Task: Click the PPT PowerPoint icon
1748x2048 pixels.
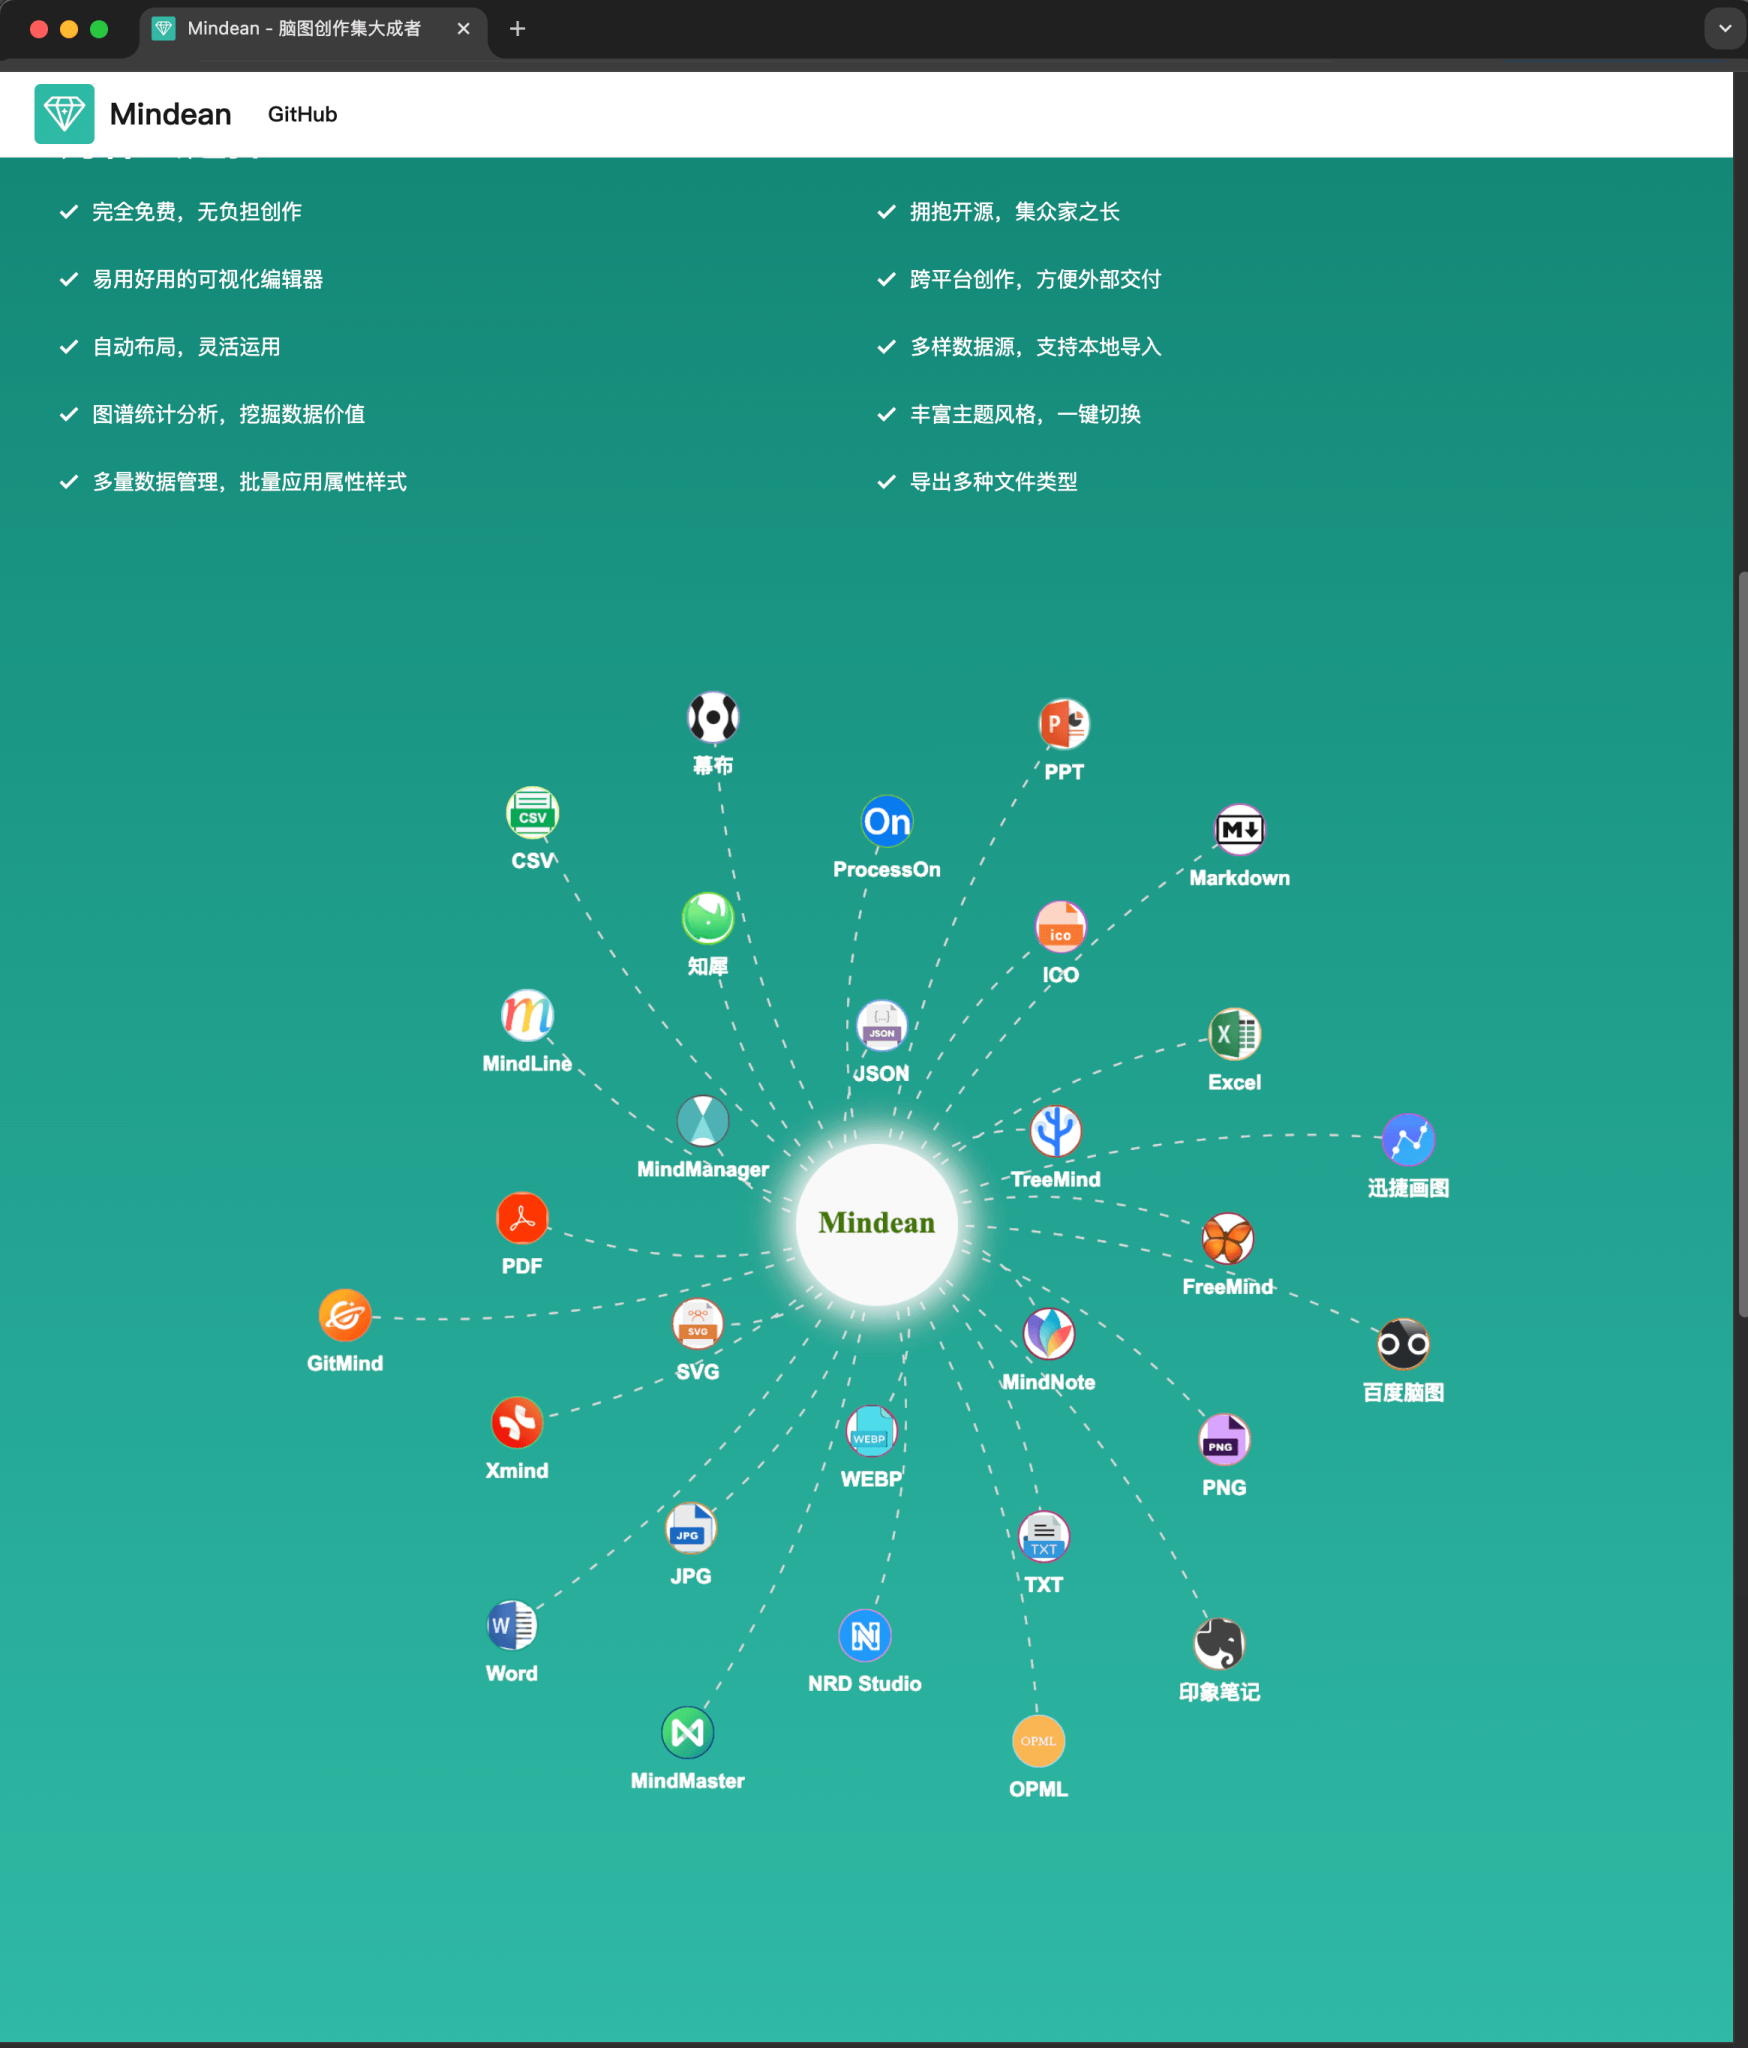Action: [x=1064, y=724]
